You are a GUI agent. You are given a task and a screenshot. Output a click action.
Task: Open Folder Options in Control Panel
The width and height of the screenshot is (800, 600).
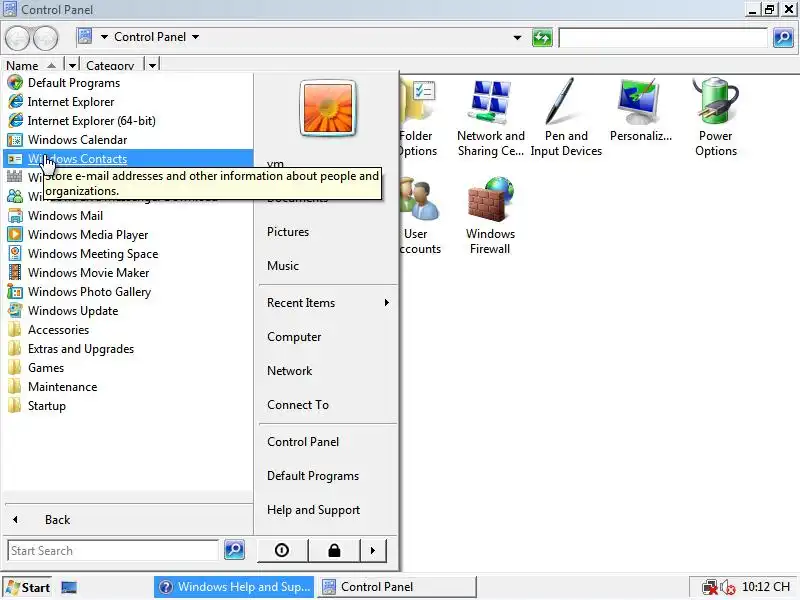418,117
